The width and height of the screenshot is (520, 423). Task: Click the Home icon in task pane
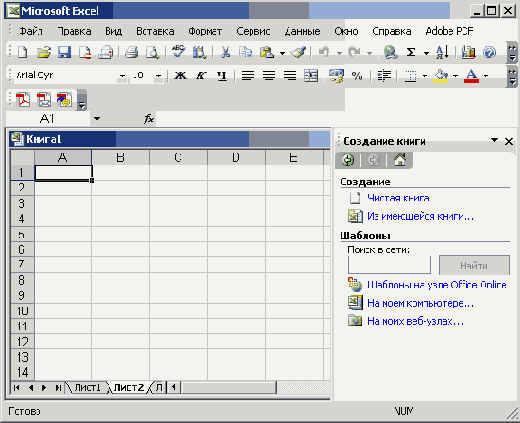click(400, 160)
